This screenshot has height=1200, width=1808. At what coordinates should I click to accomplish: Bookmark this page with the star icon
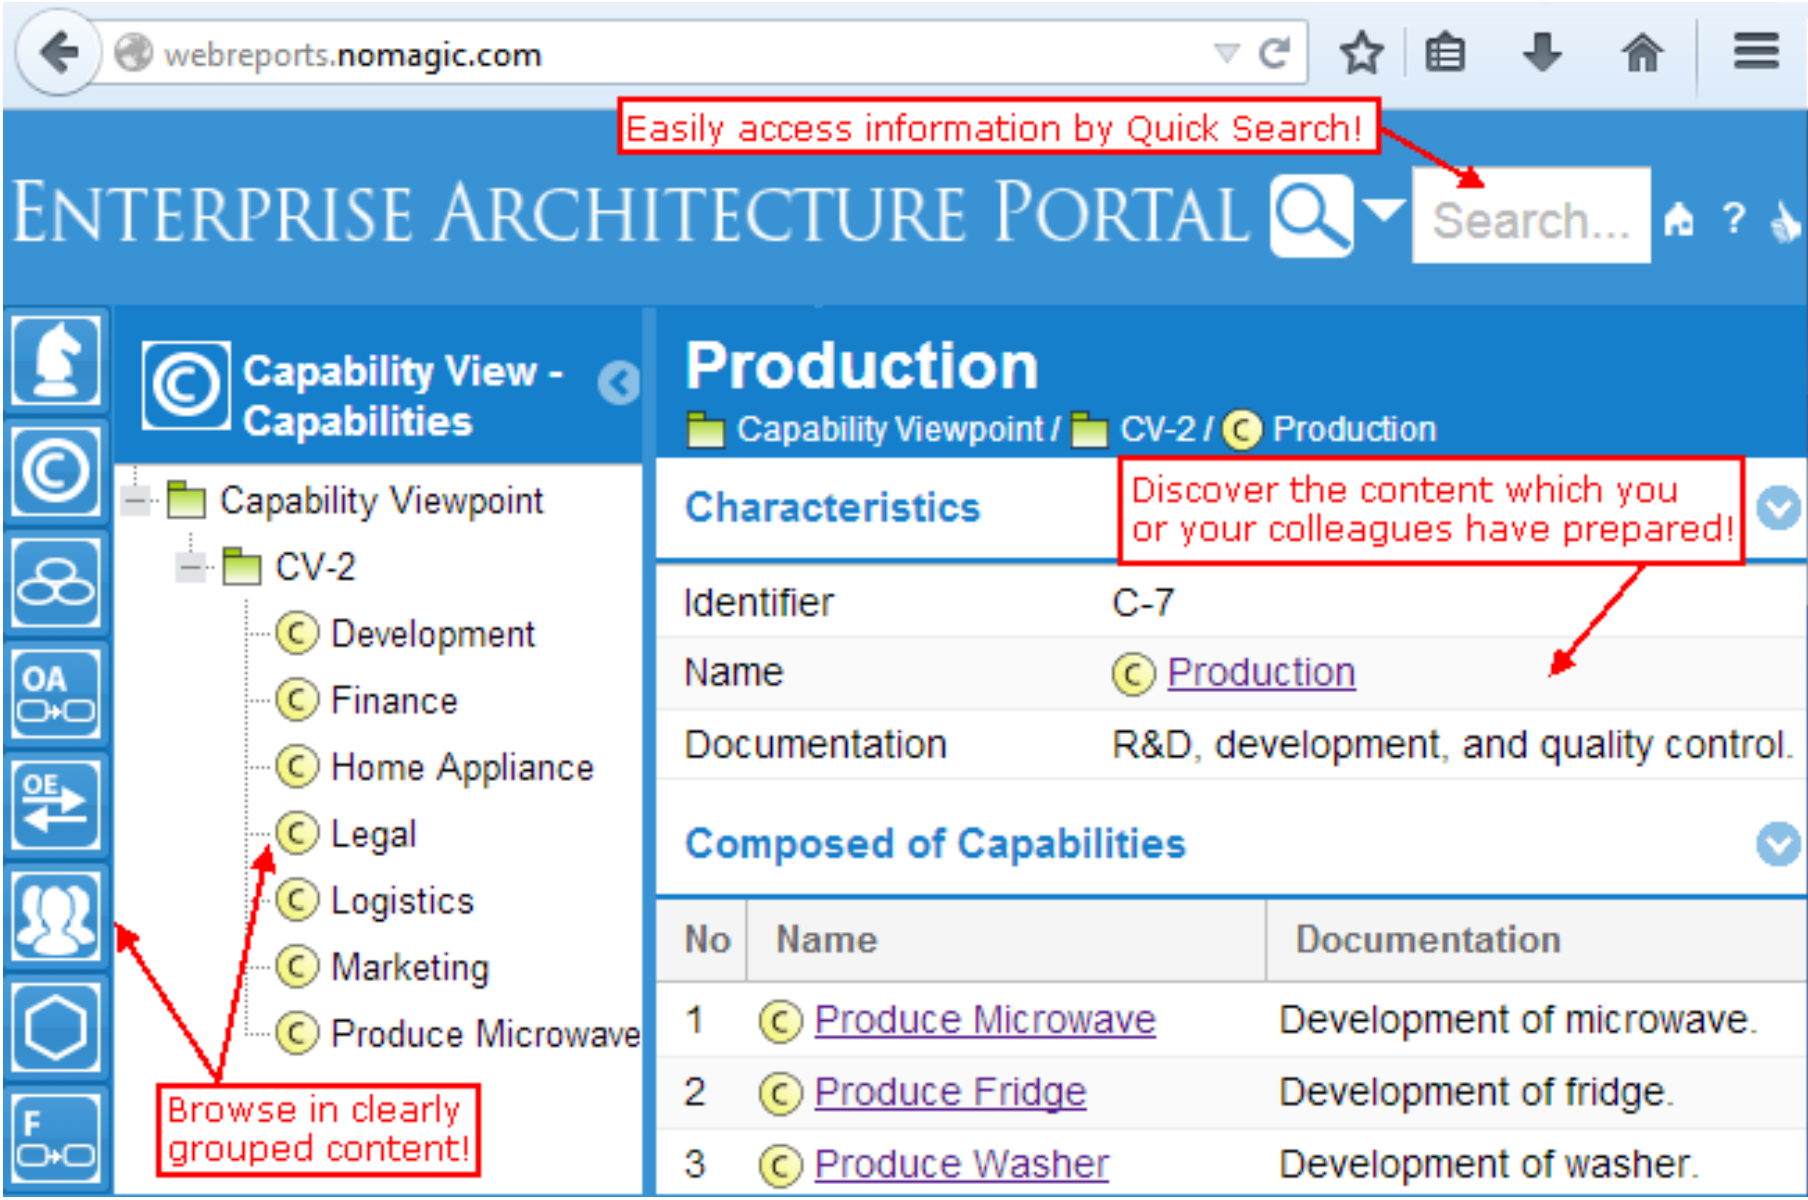(1361, 52)
